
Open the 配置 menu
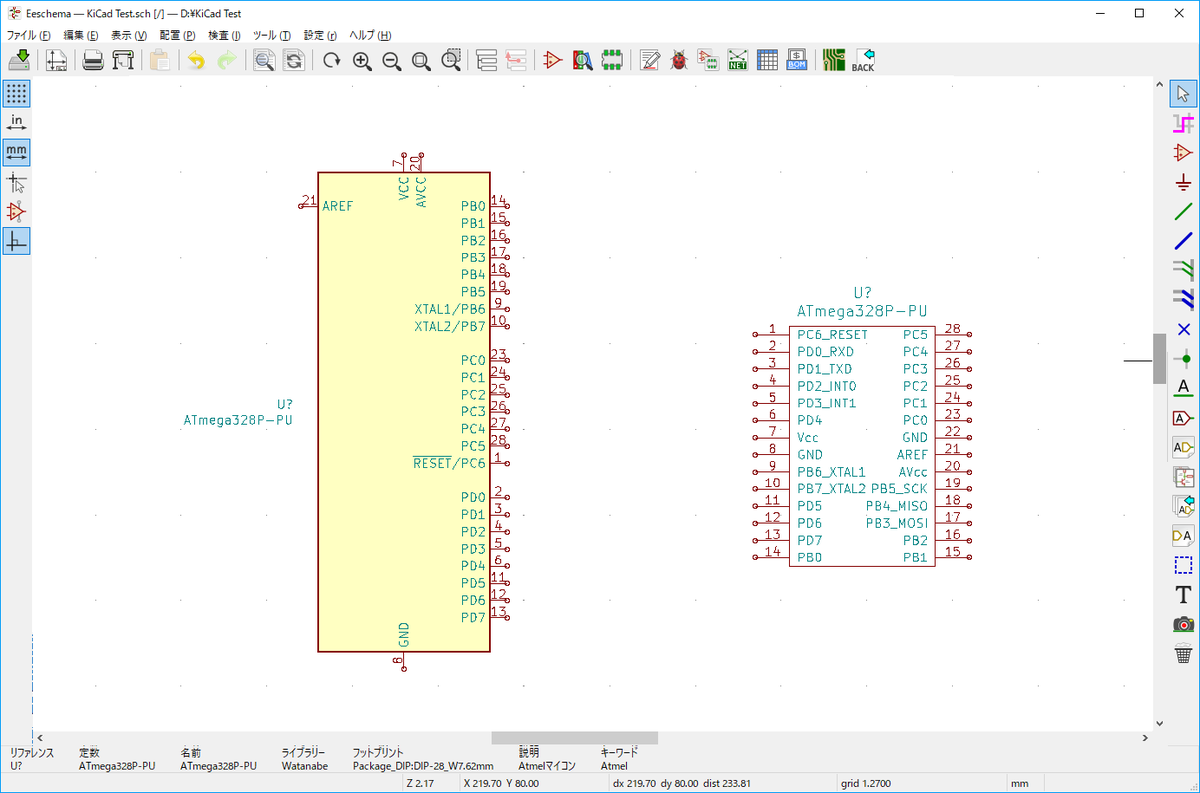[177, 35]
